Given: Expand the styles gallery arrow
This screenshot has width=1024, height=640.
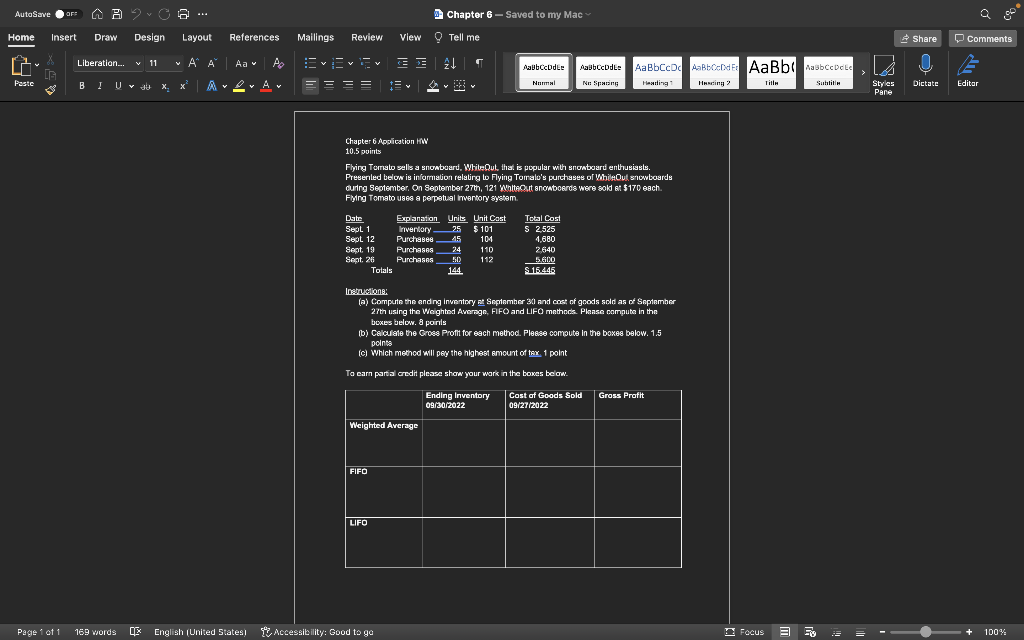Looking at the screenshot, I should coord(863,72).
